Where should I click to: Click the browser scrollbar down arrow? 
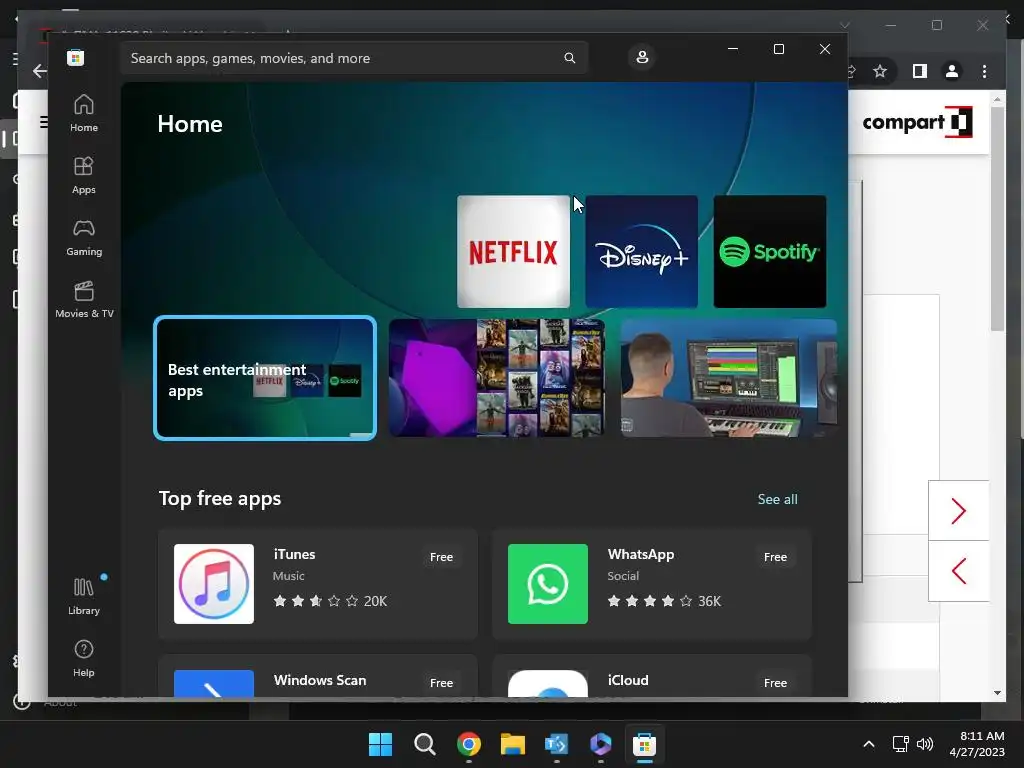coord(997,693)
